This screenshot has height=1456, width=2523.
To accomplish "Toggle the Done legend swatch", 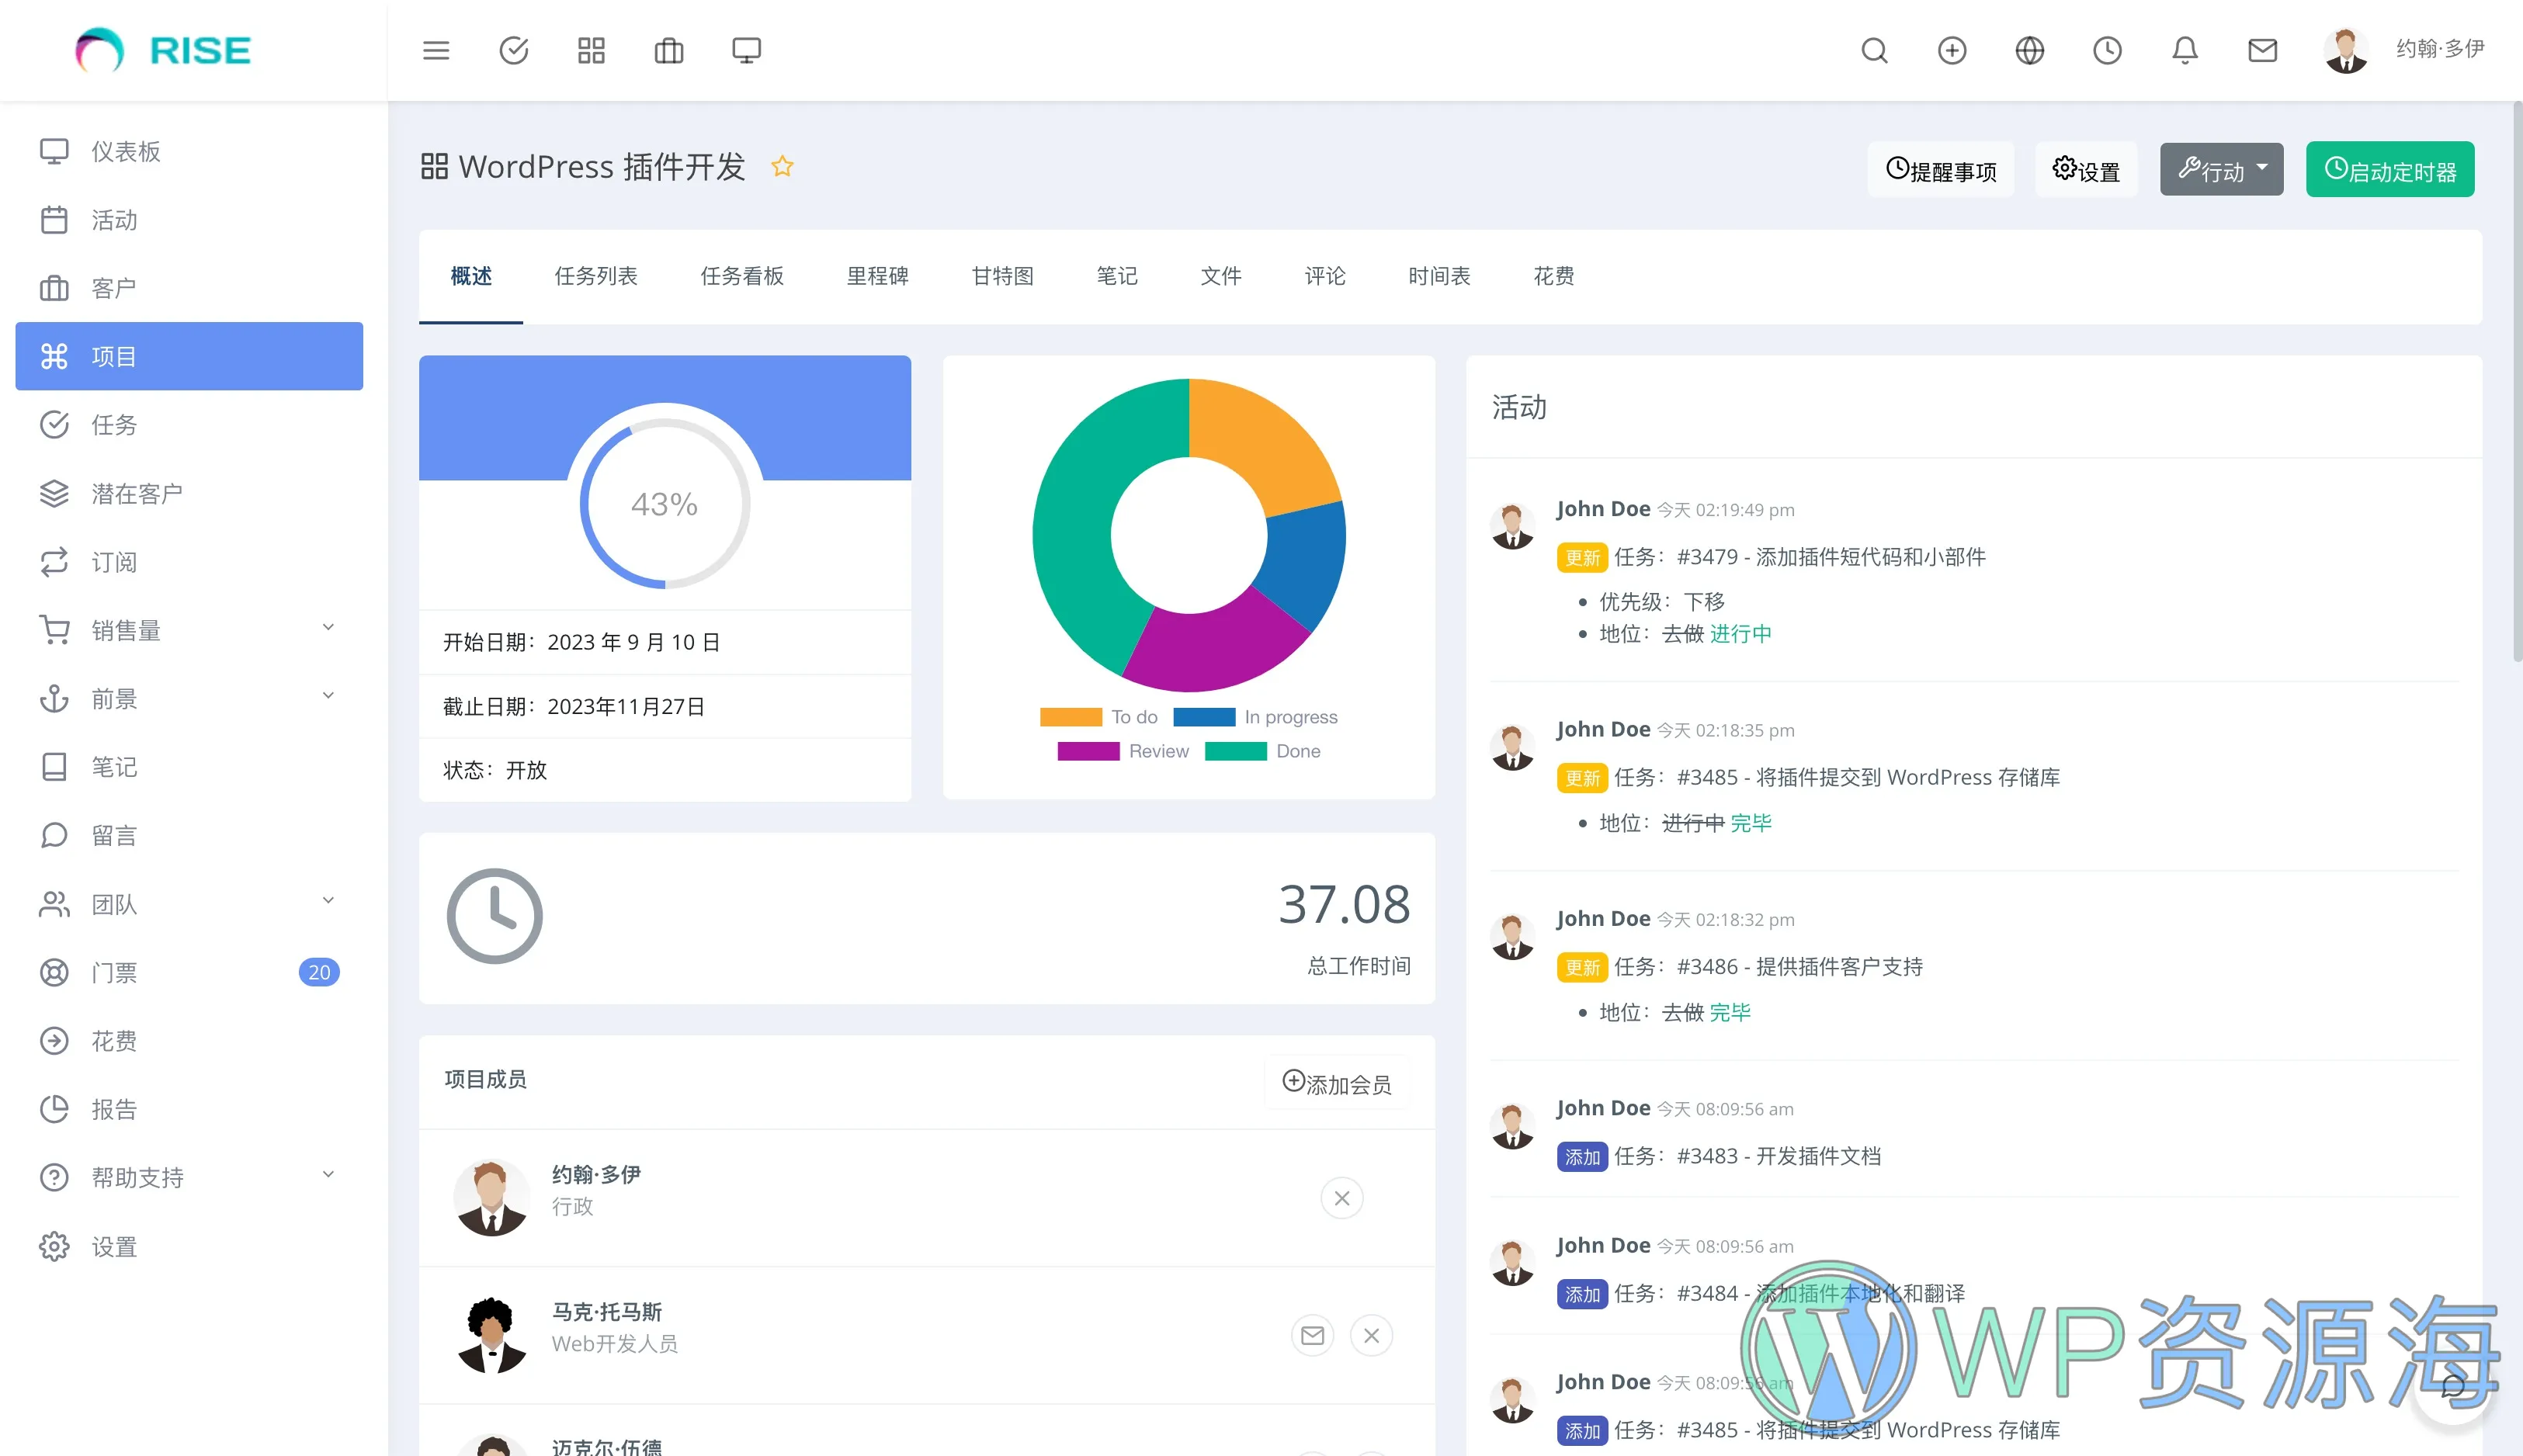I will [x=1236, y=751].
